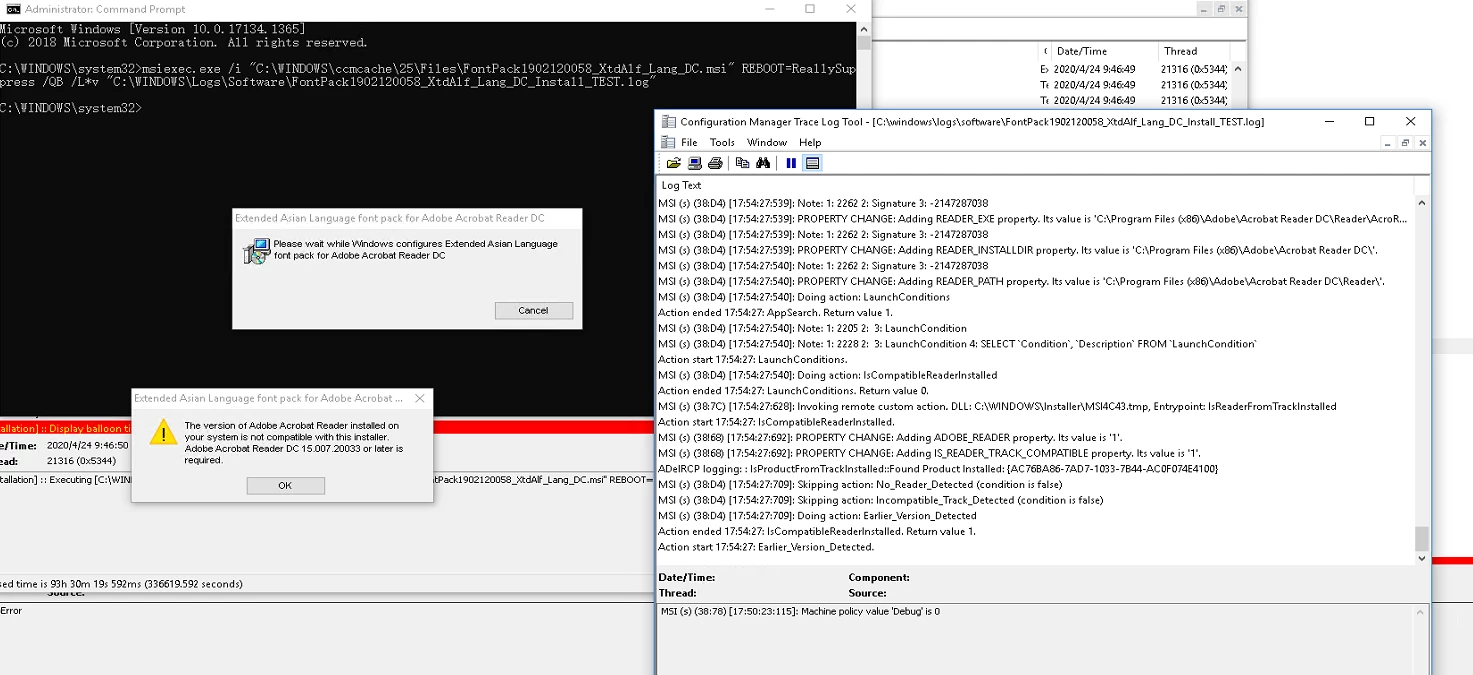This screenshot has height=675, width=1473.
Task: Click the Copy toolbar icon
Action: pyautogui.click(x=742, y=163)
